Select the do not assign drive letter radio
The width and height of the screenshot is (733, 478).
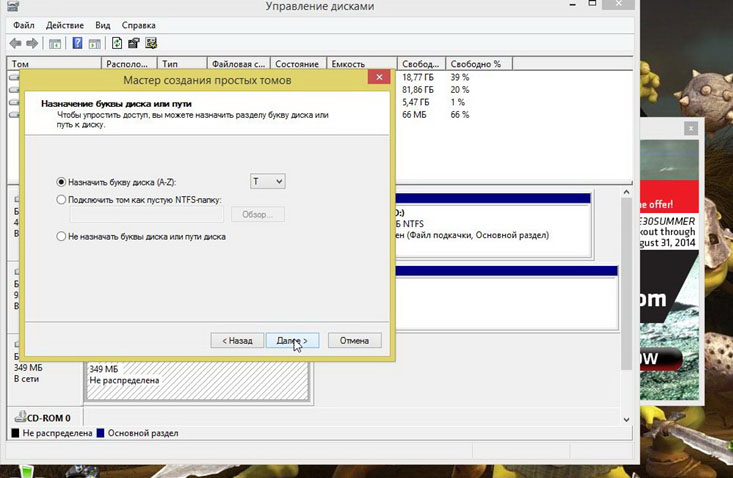point(61,236)
